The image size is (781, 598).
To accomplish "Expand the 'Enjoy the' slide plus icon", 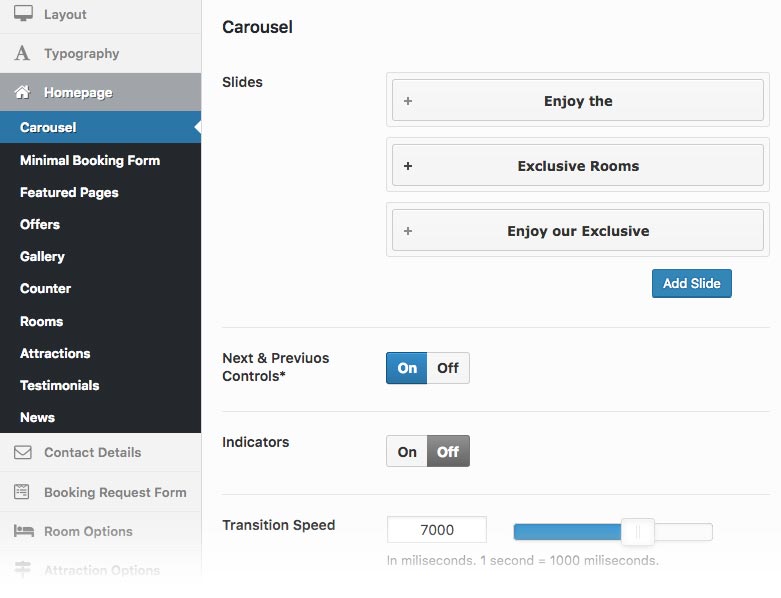I will (408, 101).
